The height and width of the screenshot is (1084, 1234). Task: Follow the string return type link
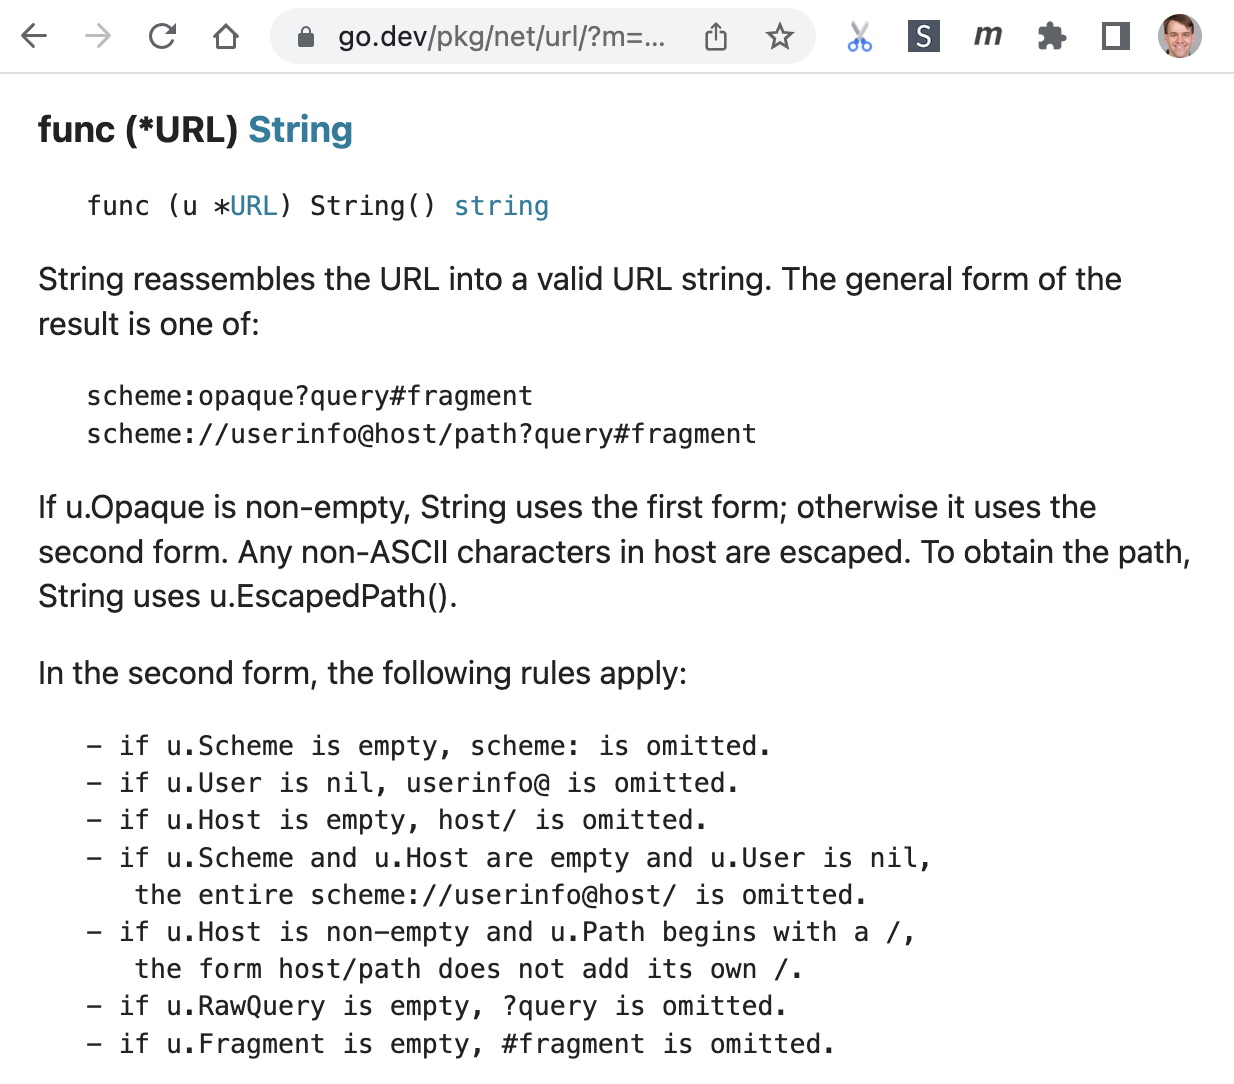[x=501, y=206]
